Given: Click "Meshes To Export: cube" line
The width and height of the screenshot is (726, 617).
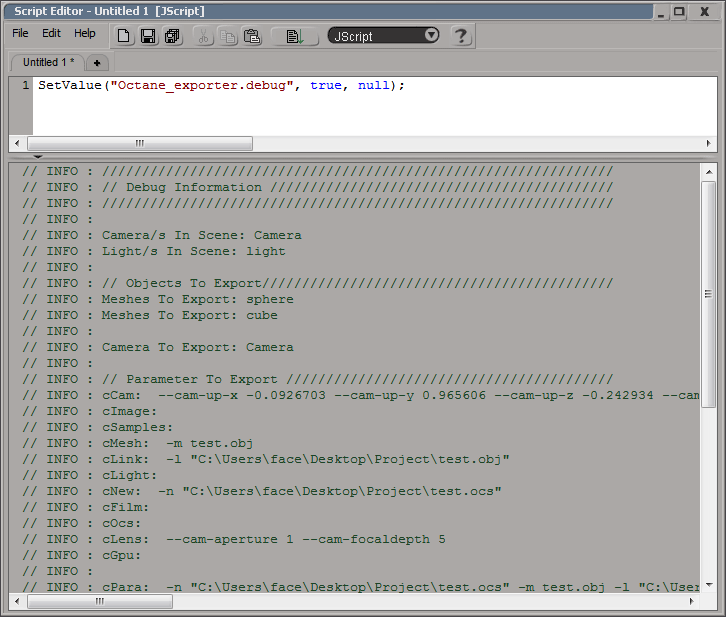Looking at the screenshot, I should tap(150, 315).
